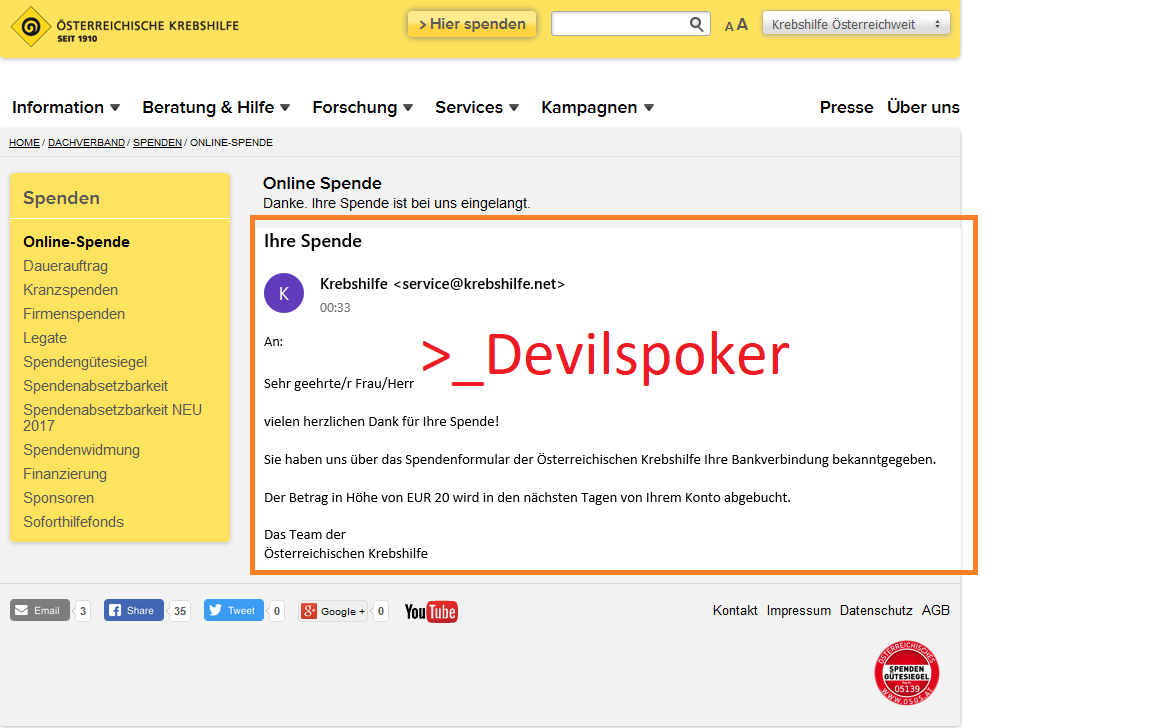This screenshot has width=1164, height=728.
Task: Expand the Kampagnen menu
Action: [x=598, y=107]
